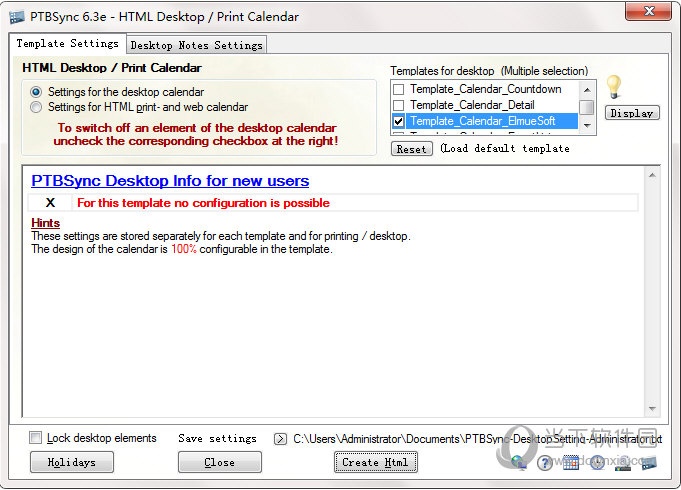This screenshot has width=681, height=490.
Task: Click the template list scroll up arrow
Action: 587,89
